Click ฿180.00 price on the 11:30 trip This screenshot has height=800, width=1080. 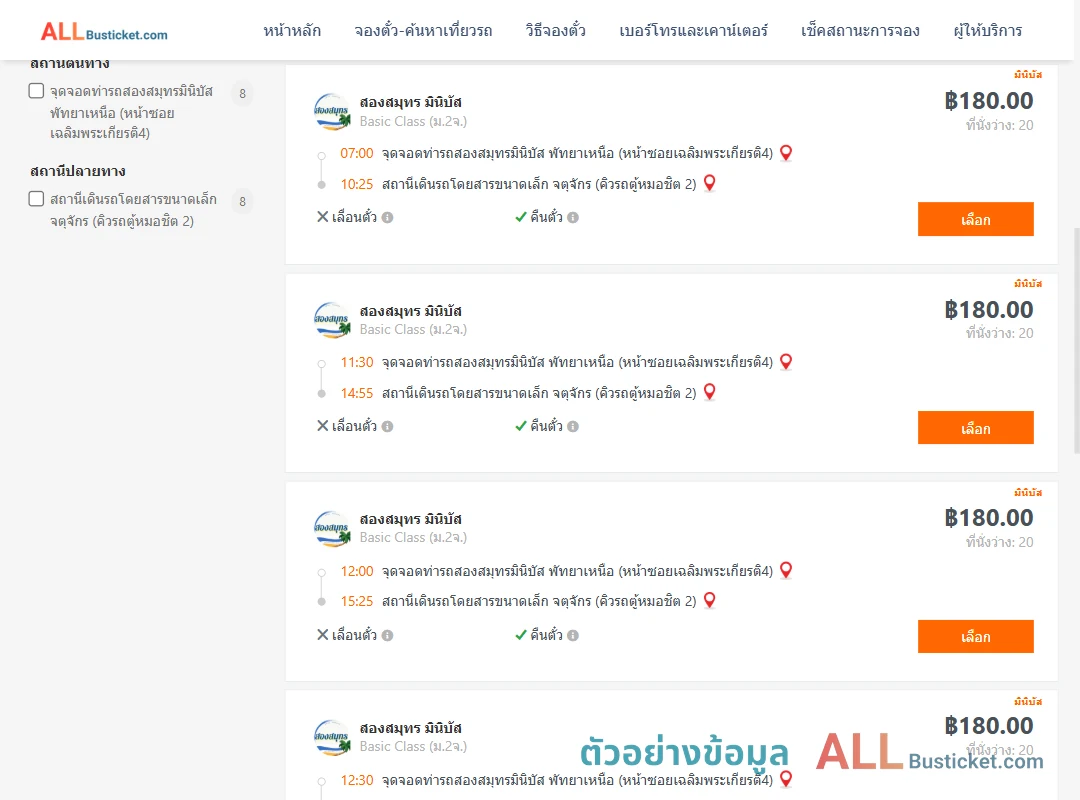click(988, 310)
